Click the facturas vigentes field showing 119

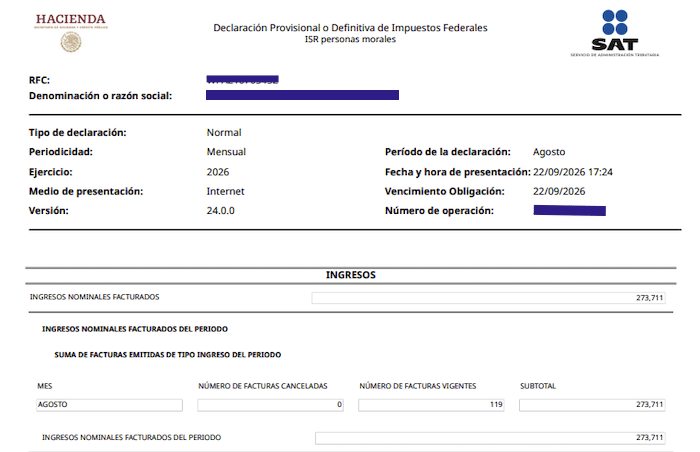tap(431, 405)
